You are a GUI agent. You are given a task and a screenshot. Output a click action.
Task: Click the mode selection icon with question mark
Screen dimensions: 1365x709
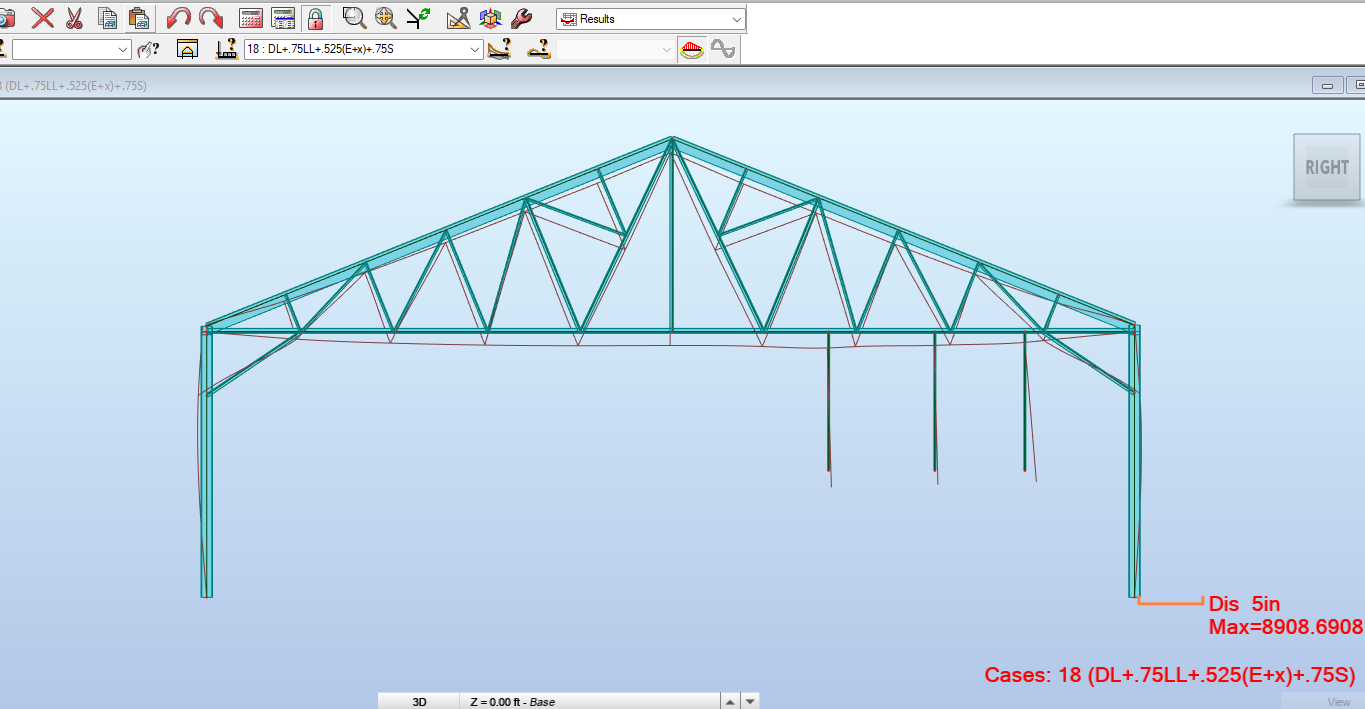540,49
